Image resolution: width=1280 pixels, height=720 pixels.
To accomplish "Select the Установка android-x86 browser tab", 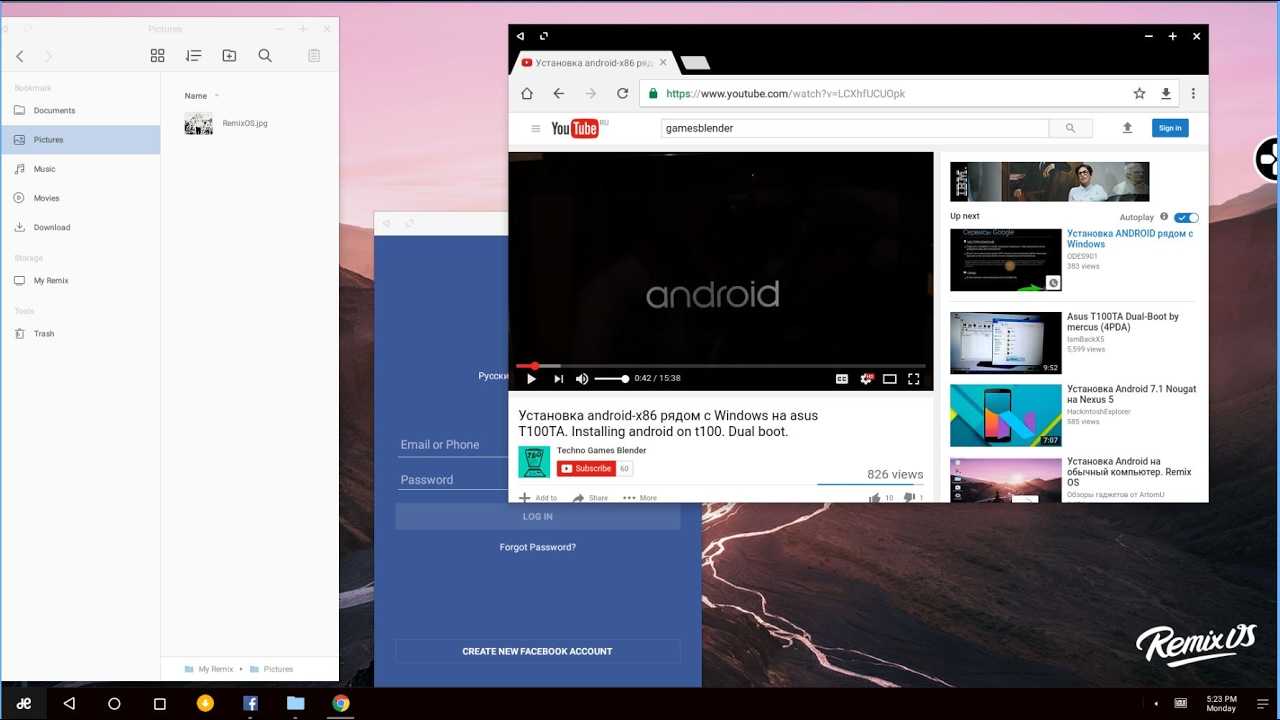I will click(595, 63).
